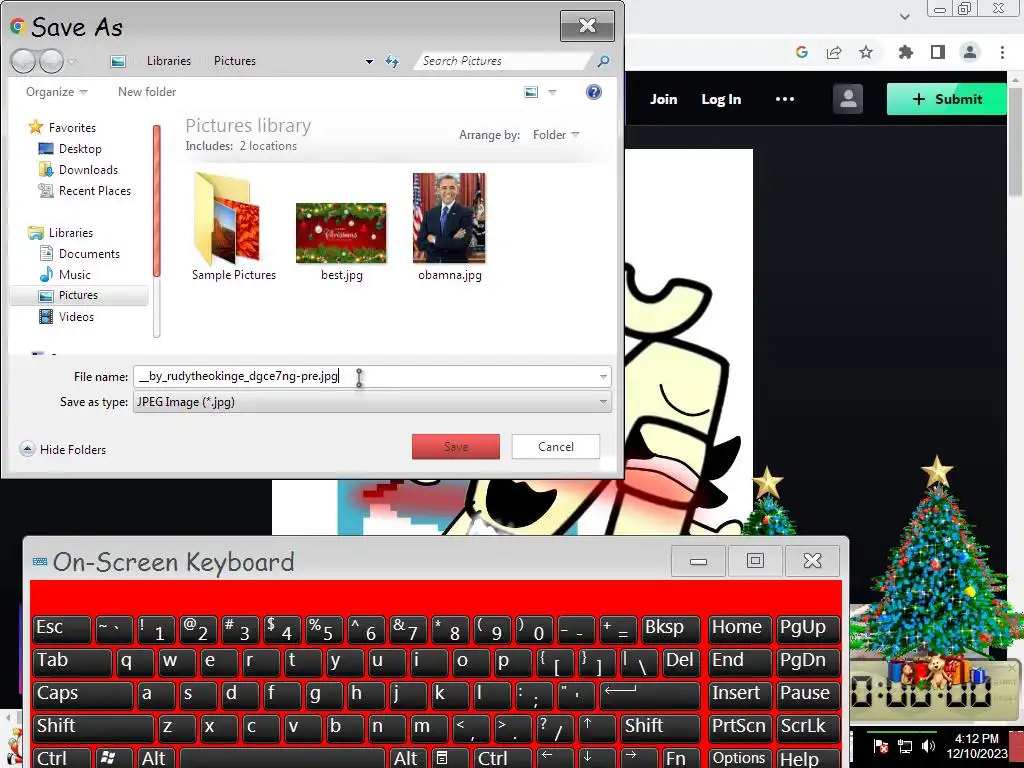This screenshot has width=1024, height=768.
Task: Open the view options dropdown arrow
Action: click(552, 92)
